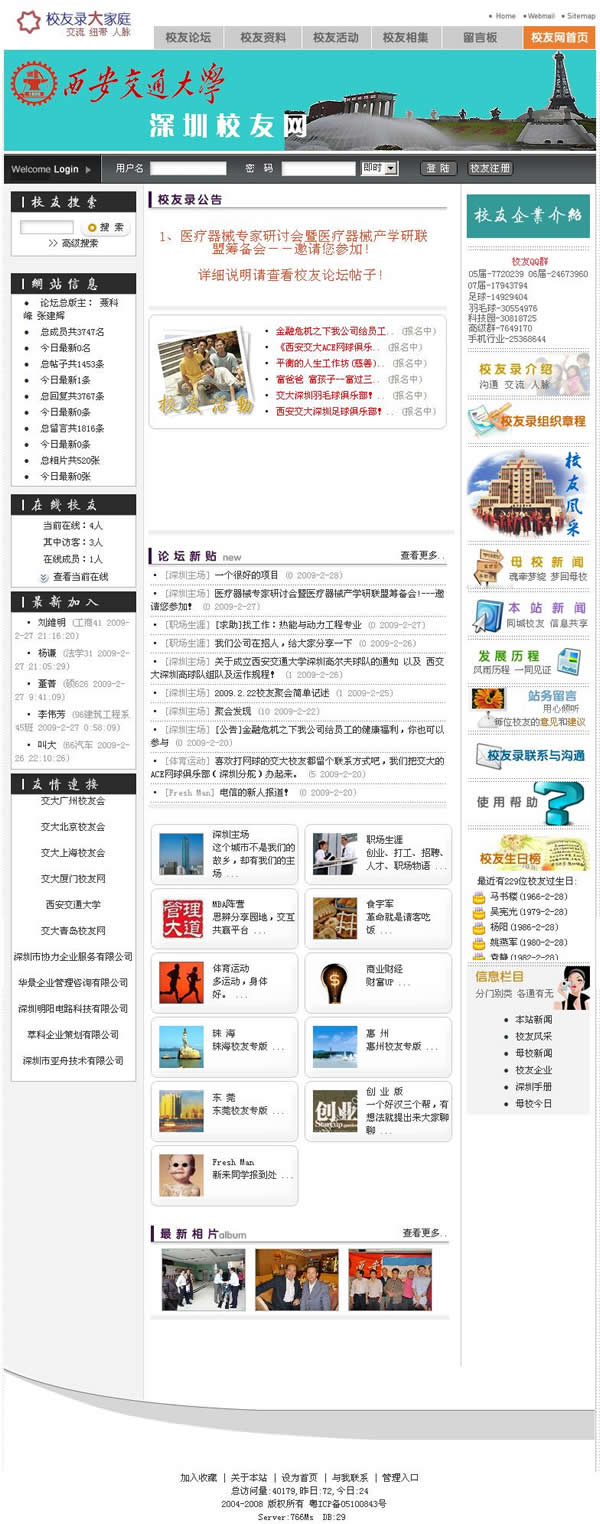Click the 校友活动 group photo thumbnail
The height and width of the screenshot is (1524, 600).
pyautogui.click(x=206, y=372)
